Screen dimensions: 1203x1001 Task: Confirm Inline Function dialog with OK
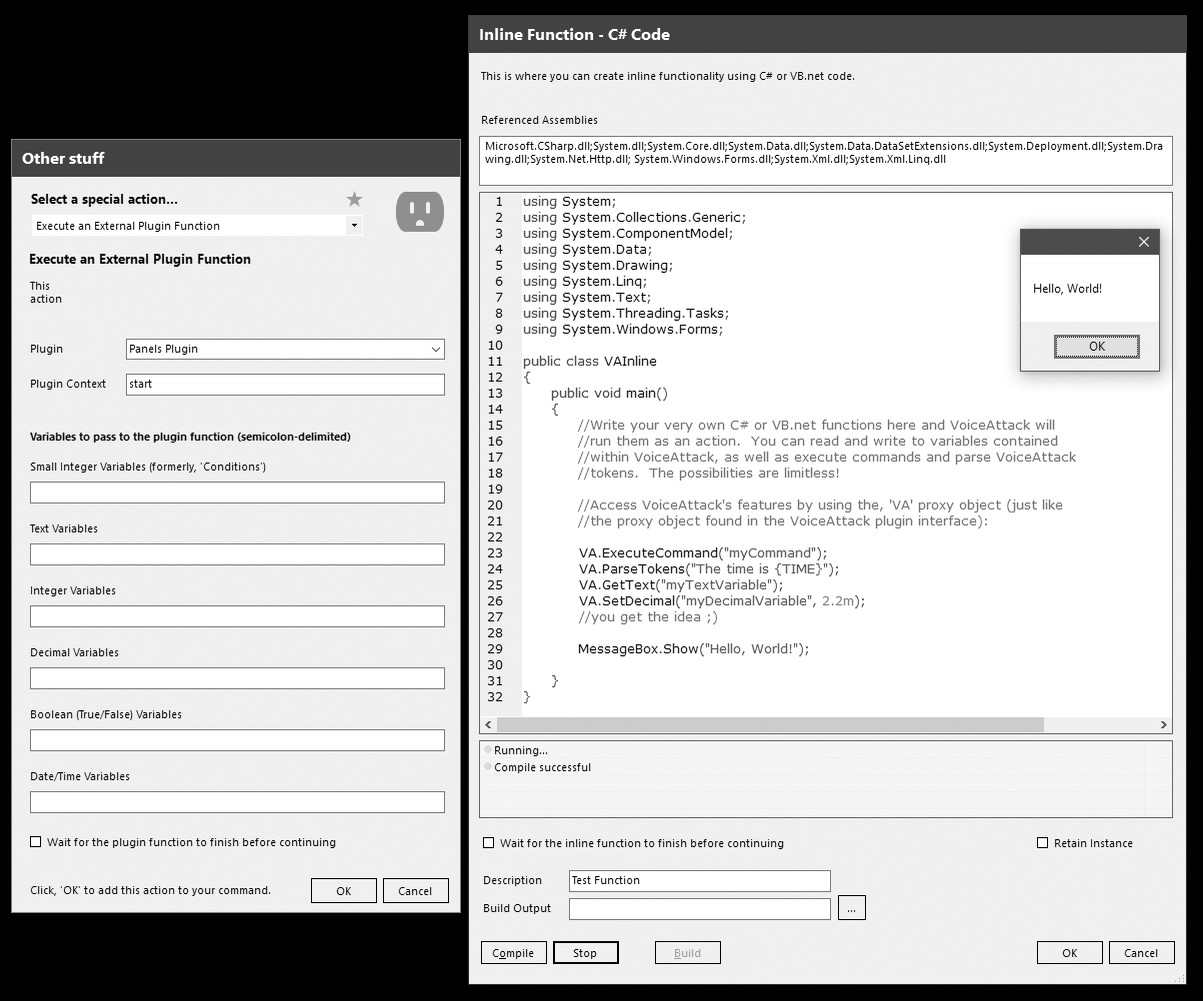click(x=1069, y=953)
